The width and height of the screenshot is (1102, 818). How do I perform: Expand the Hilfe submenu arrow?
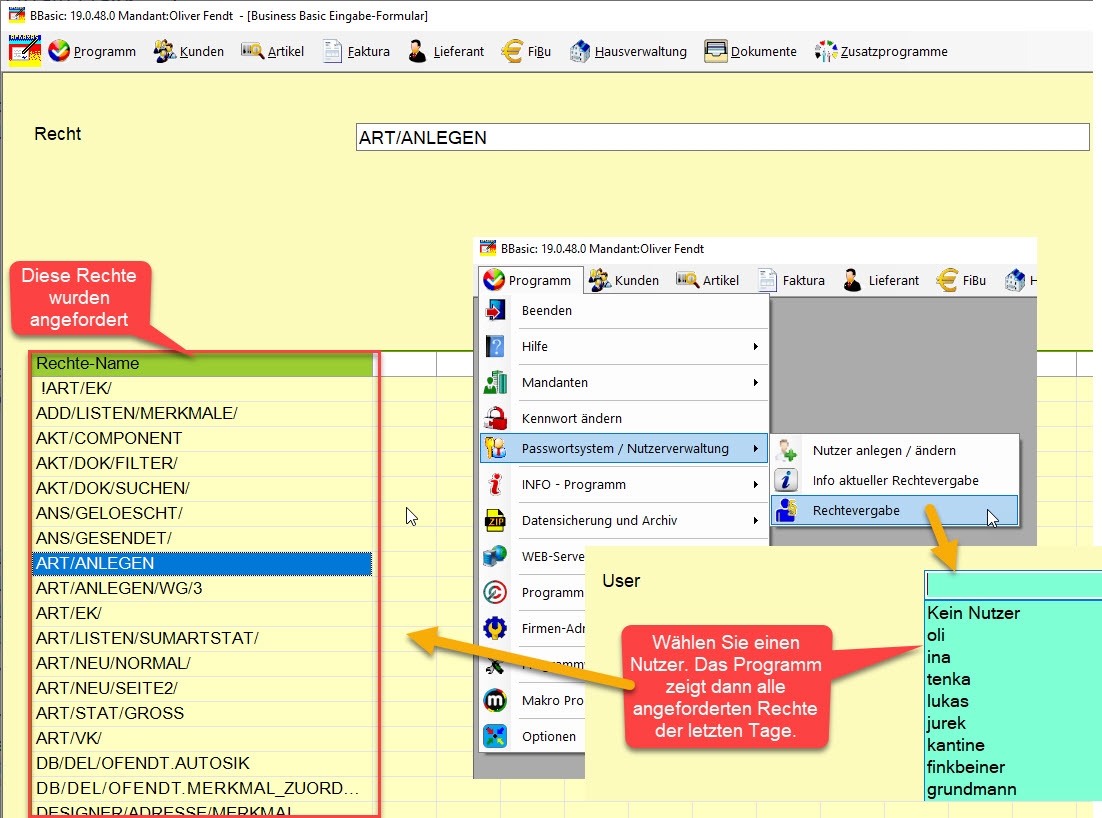[x=756, y=346]
